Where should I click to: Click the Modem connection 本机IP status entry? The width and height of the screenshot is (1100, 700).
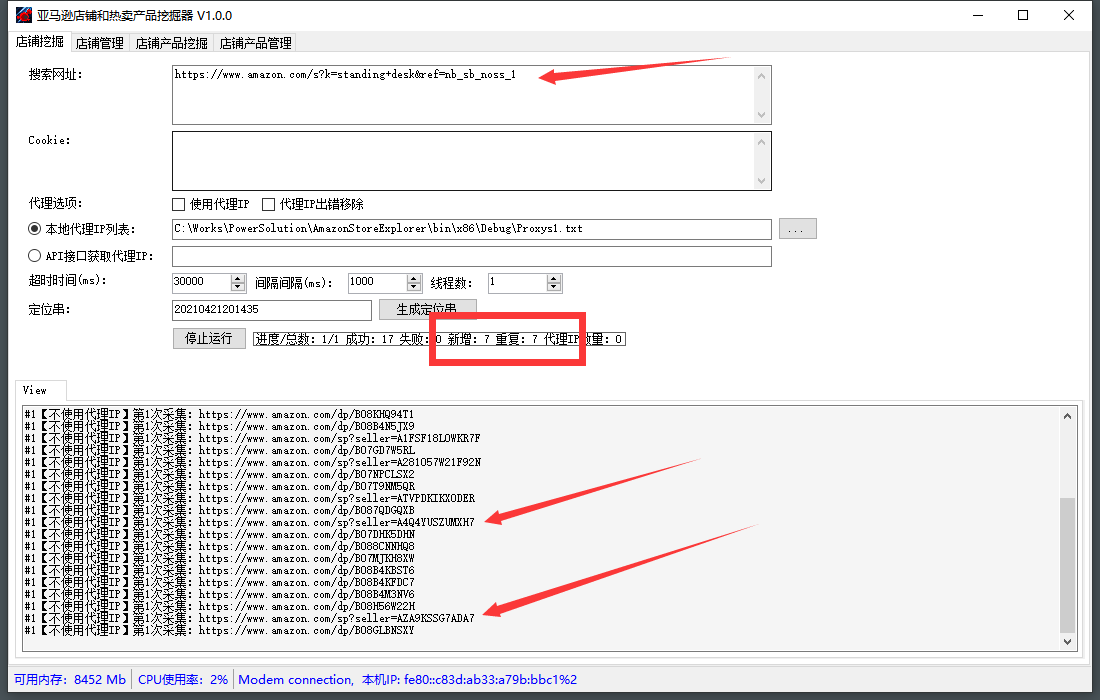tap(408, 680)
